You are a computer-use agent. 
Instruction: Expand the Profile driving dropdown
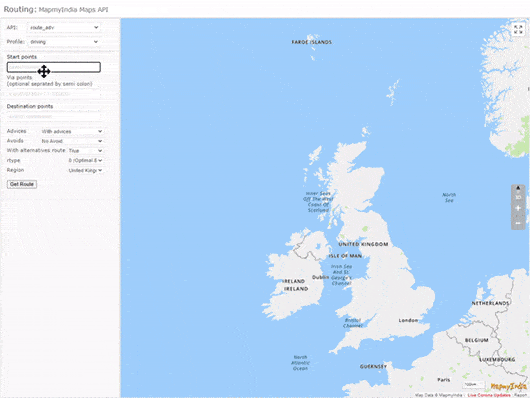tap(64, 42)
